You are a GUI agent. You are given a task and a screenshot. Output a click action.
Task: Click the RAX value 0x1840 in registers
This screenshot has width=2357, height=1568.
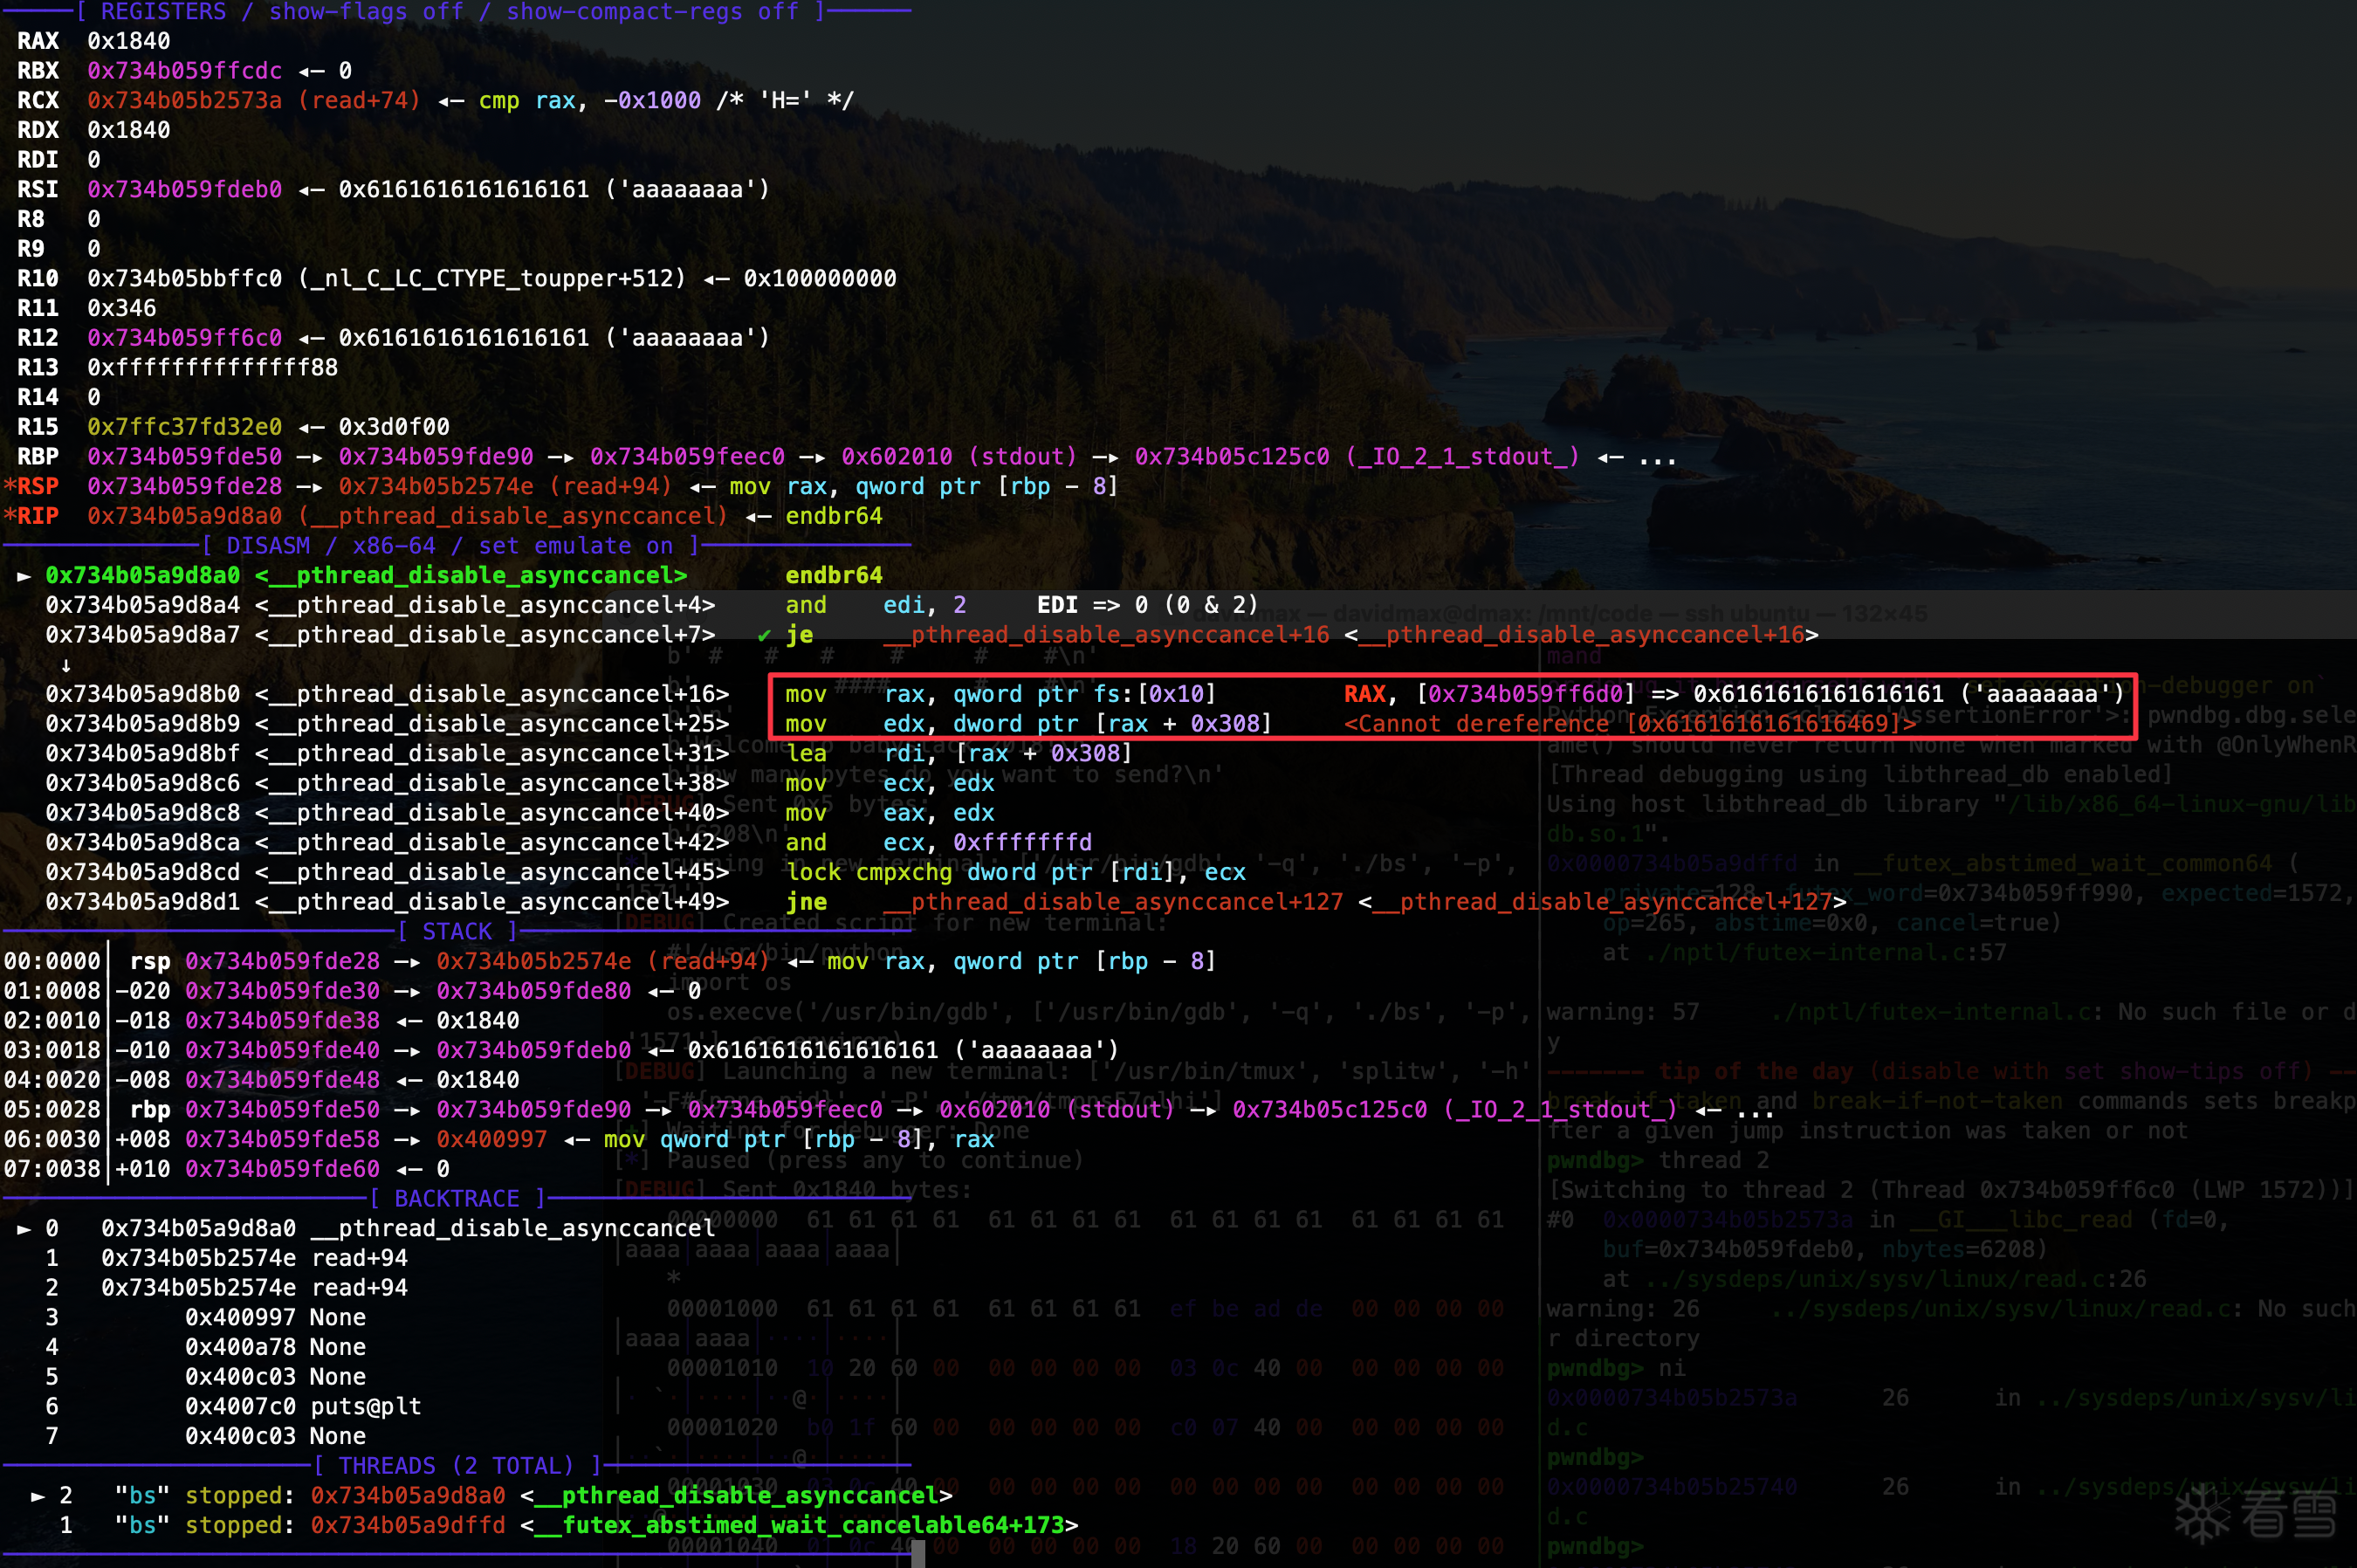128,42
